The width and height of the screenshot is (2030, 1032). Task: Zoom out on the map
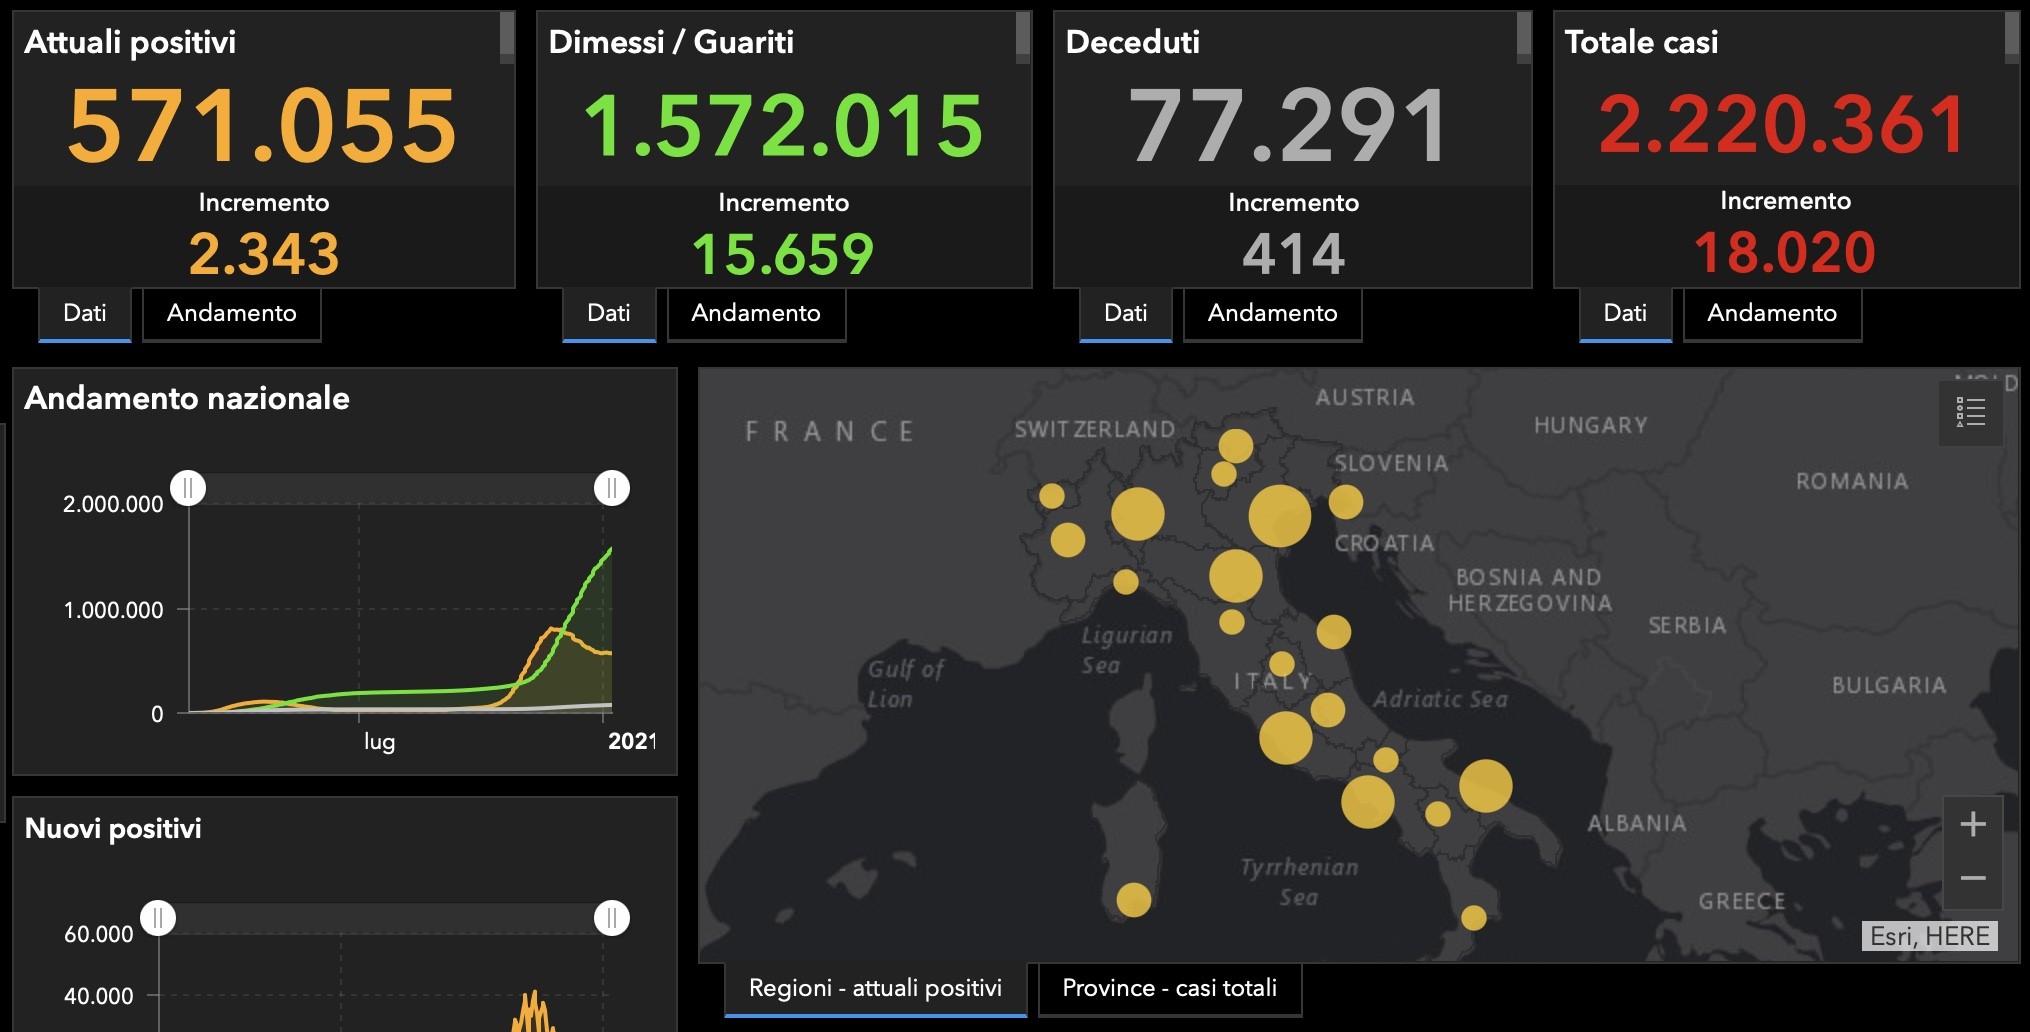click(x=1973, y=878)
